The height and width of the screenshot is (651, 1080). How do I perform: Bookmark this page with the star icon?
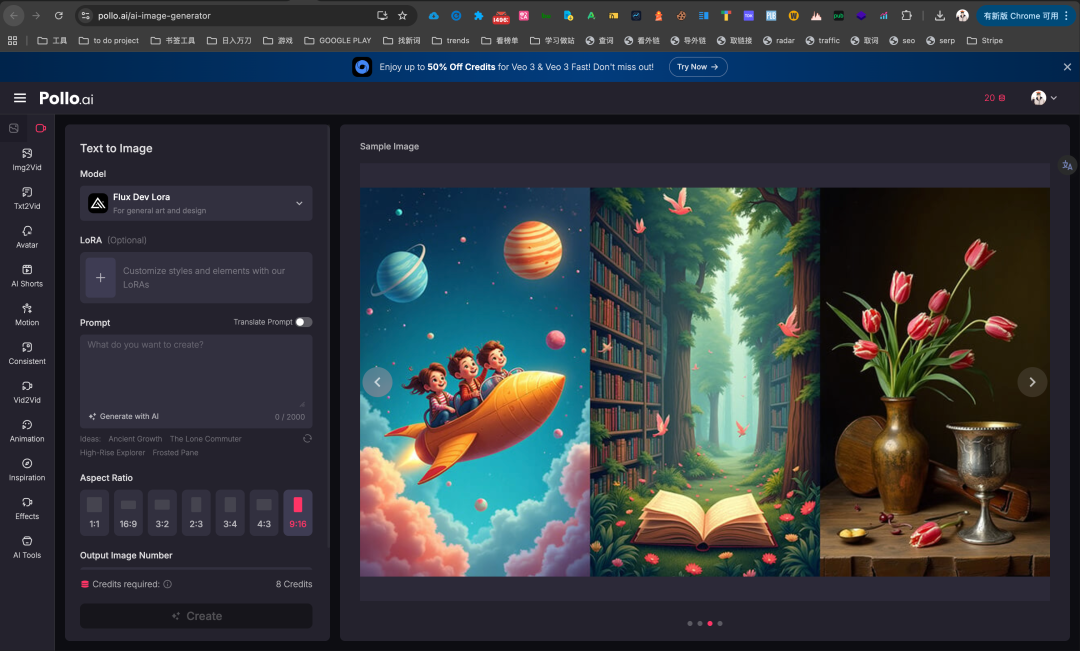(402, 15)
